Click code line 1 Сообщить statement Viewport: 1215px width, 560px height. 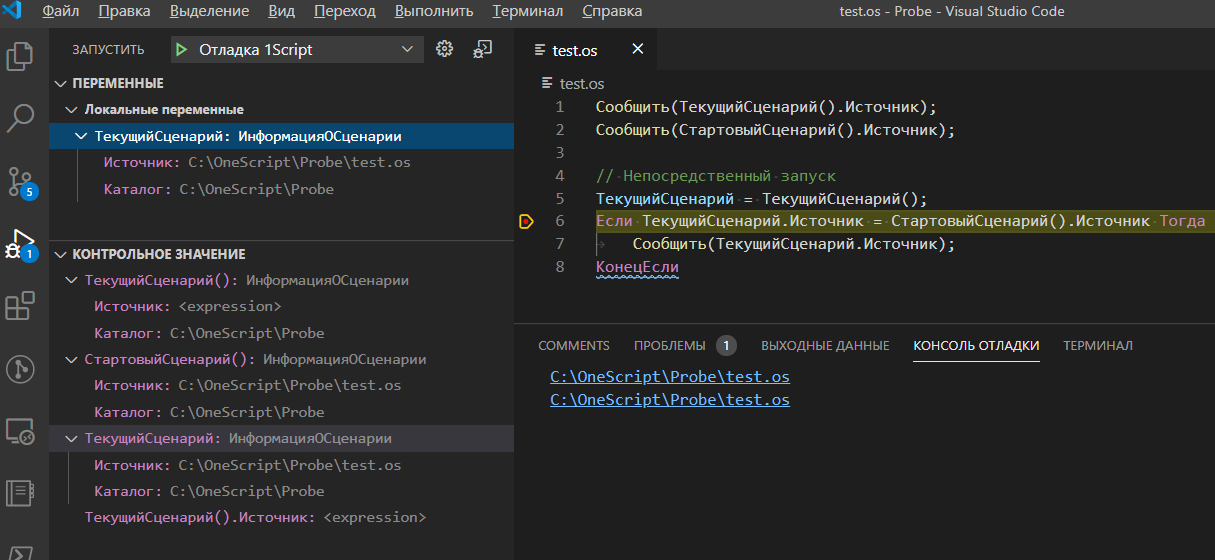[766, 107]
